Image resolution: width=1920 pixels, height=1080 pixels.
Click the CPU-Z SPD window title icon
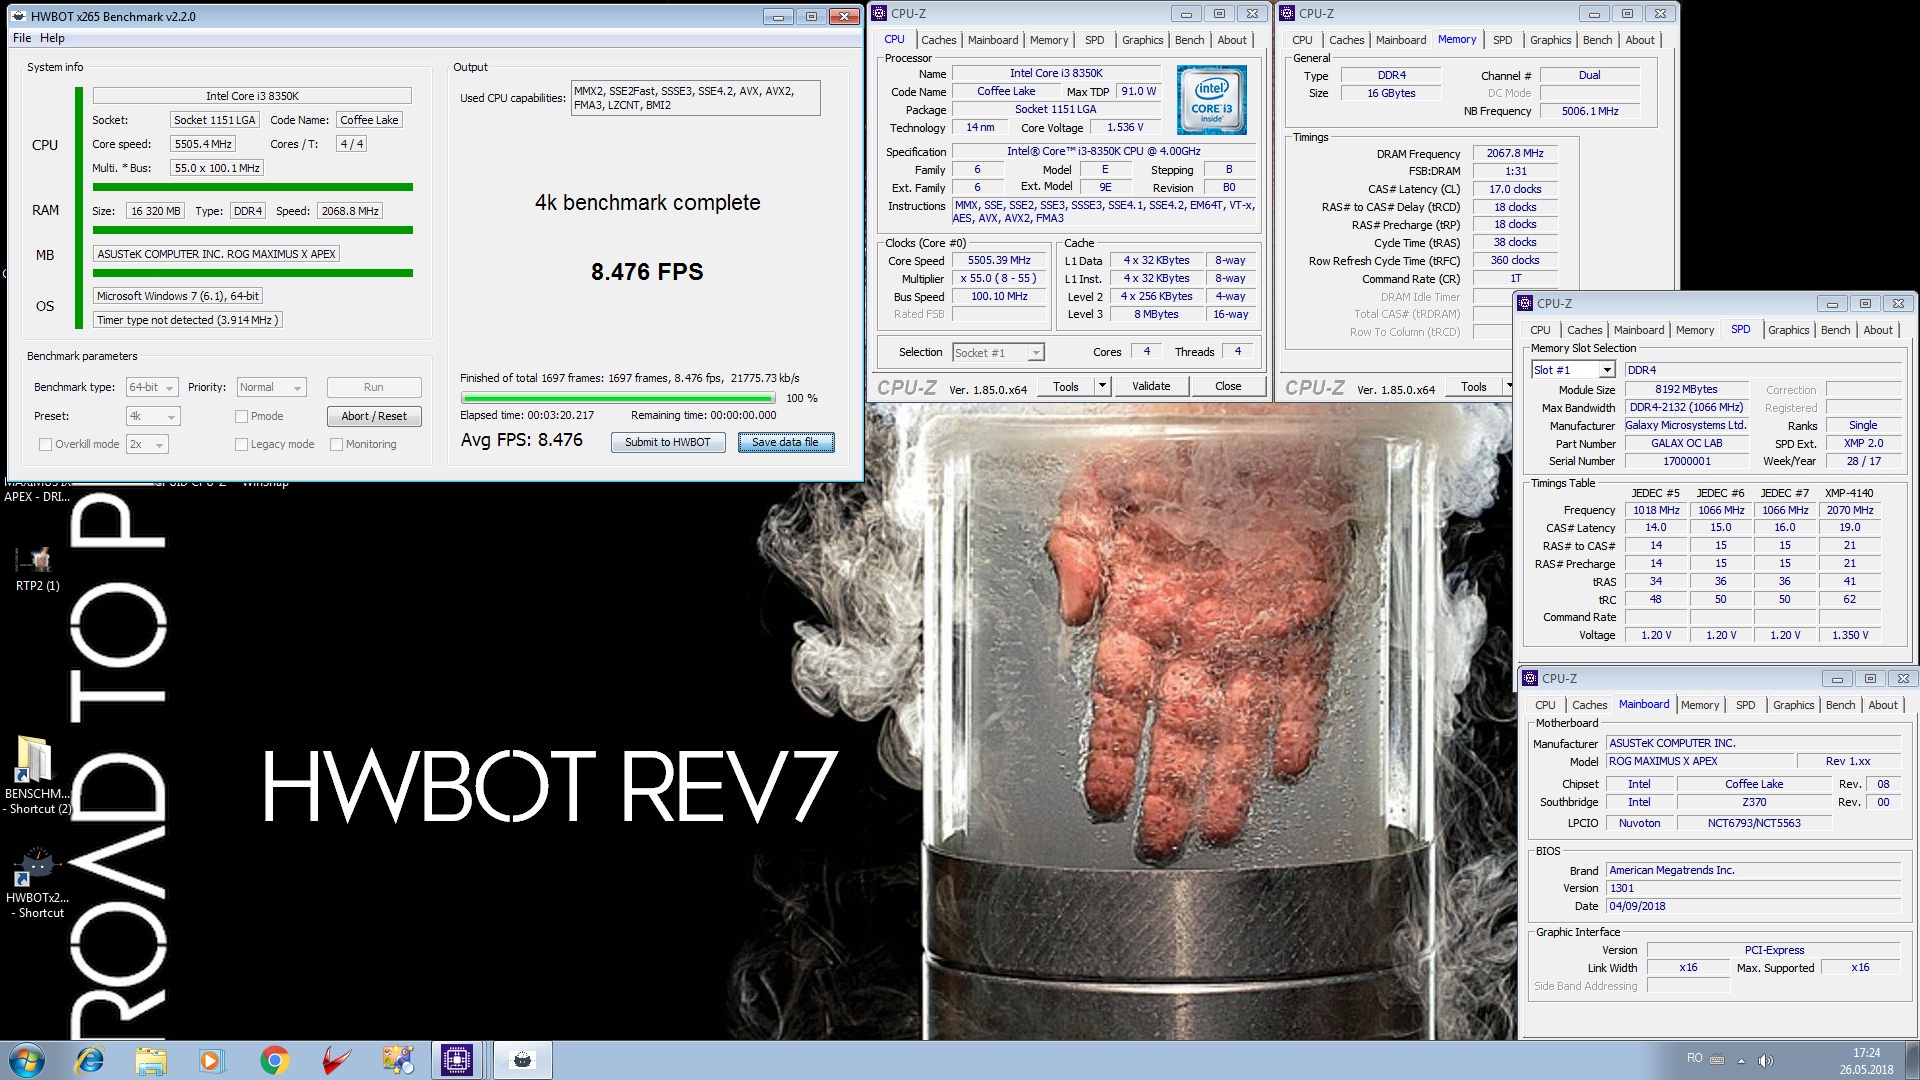click(x=1525, y=303)
